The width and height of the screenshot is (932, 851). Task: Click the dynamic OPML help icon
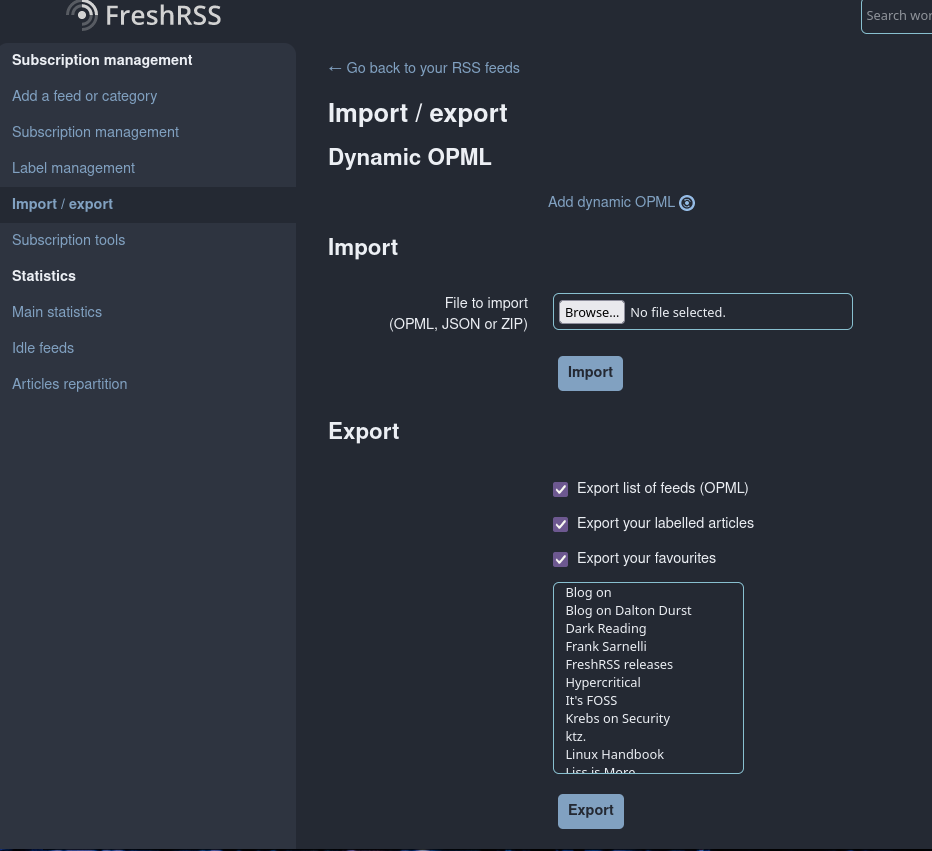tap(687, 203)
